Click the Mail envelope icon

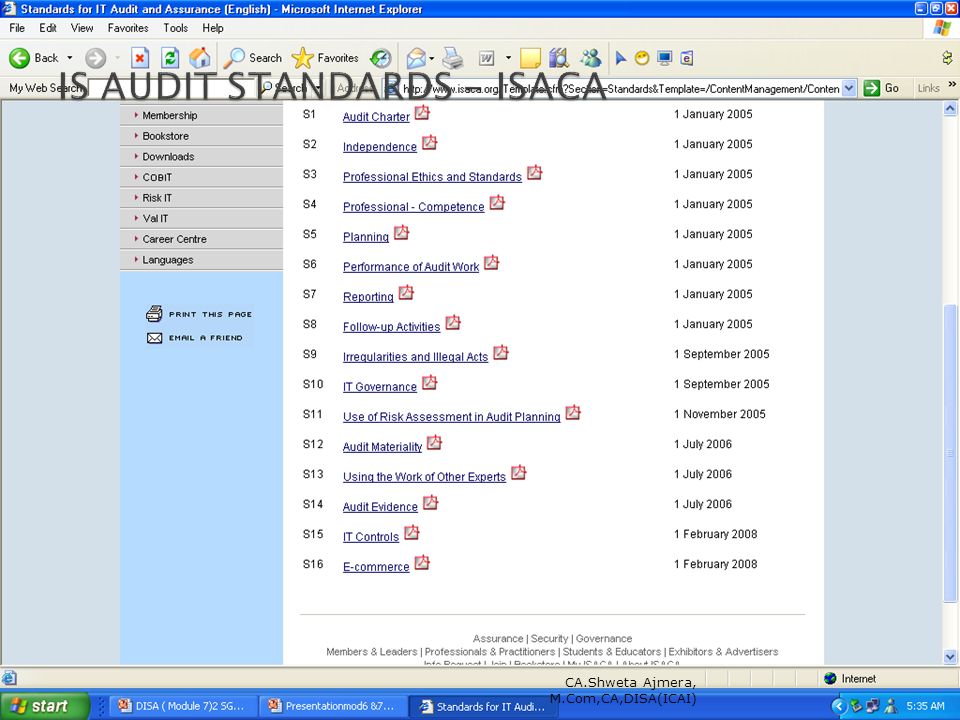[416, 58]
